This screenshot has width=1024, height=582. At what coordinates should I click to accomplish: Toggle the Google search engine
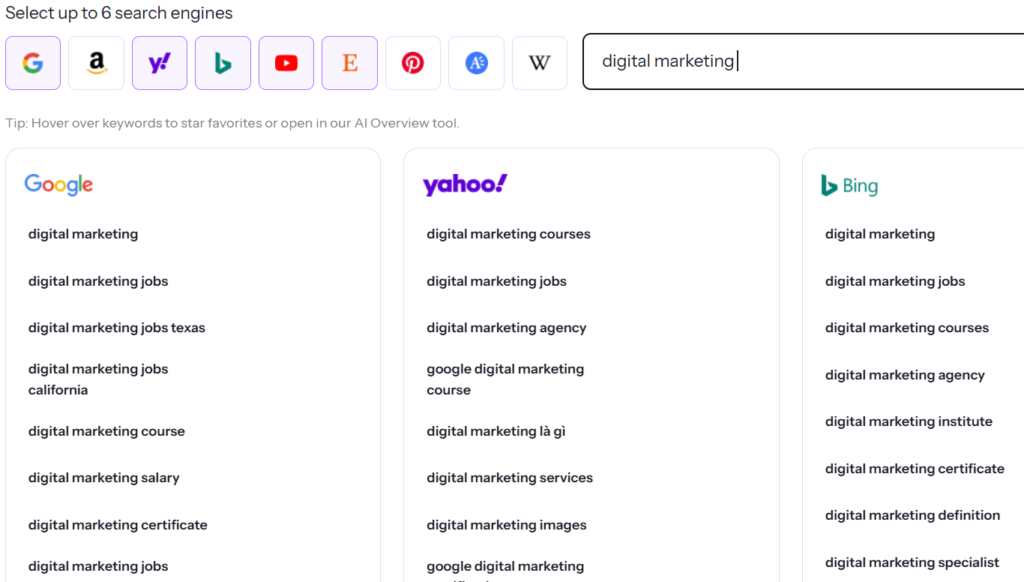[33, 63]
